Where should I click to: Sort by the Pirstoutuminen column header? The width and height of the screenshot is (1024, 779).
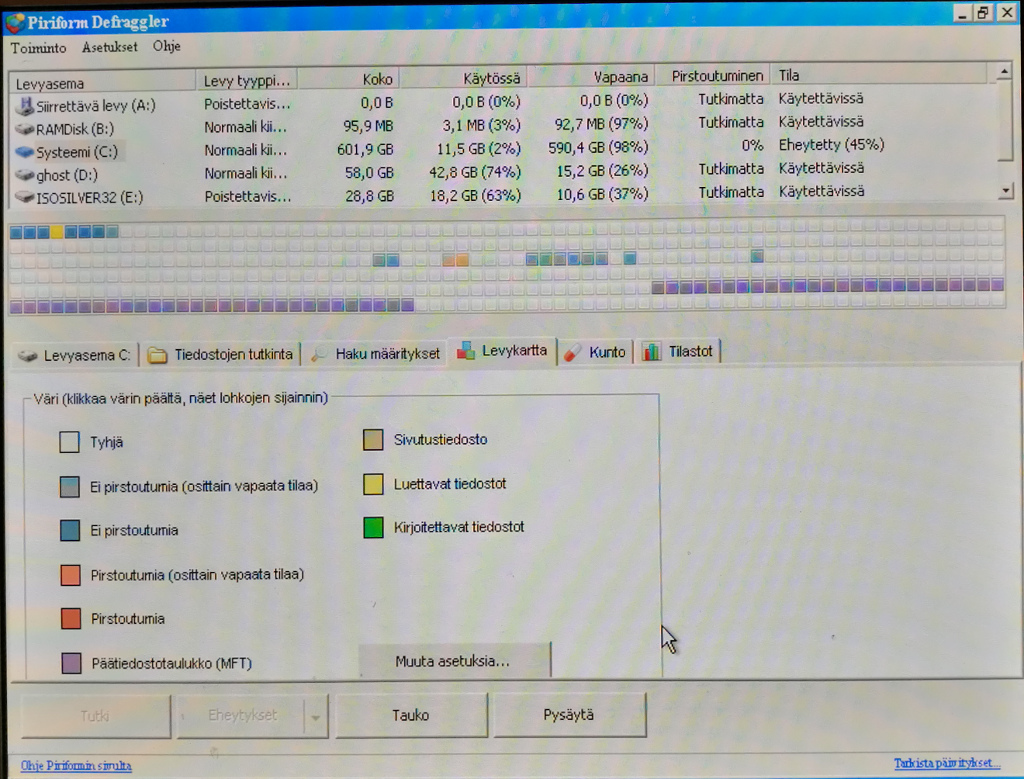(713, 76)
